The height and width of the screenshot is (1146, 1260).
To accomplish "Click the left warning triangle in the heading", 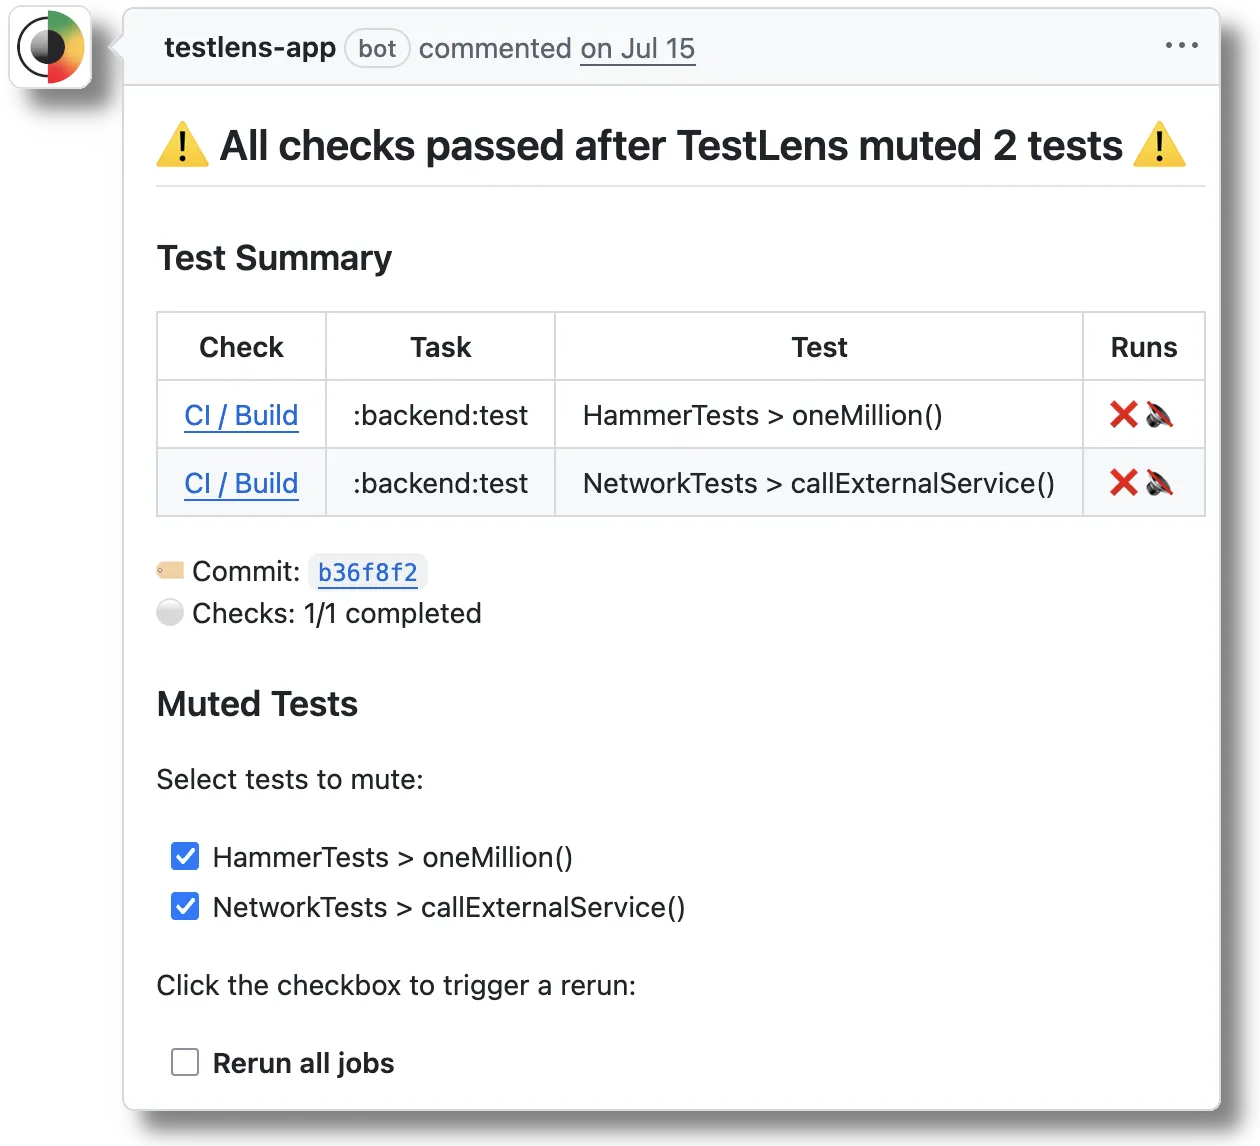I will coord(182,145).
